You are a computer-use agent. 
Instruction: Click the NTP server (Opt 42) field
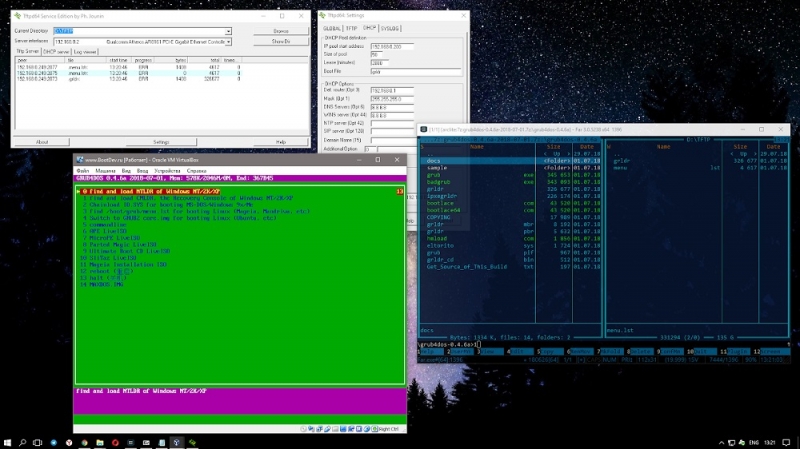[x=392, y=123]
